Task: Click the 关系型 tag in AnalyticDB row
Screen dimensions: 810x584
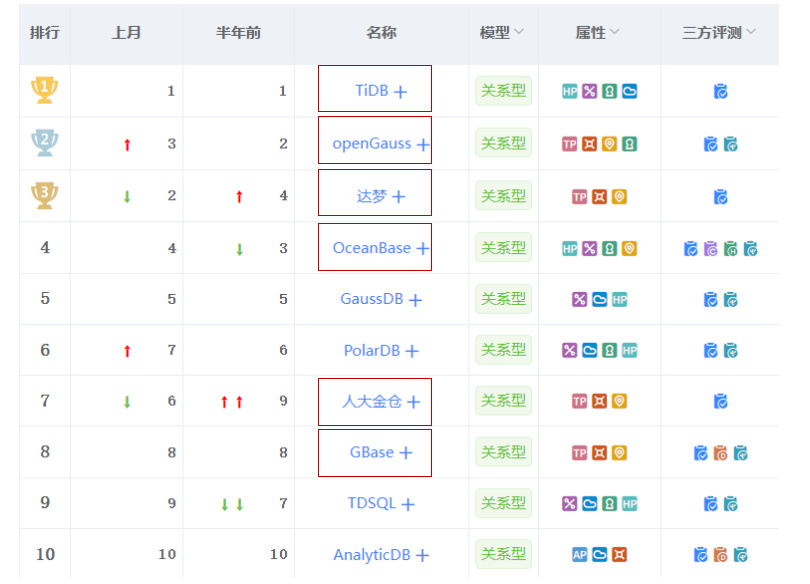Action: [x=503, y=555]
